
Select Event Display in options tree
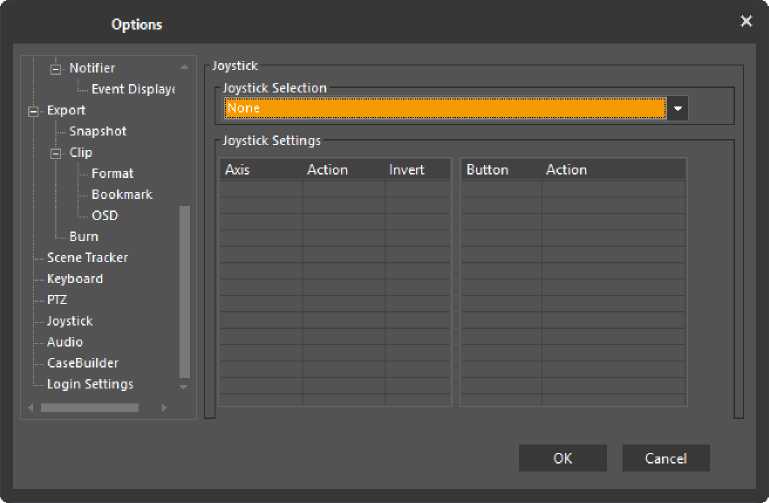(x=132, y=89)
